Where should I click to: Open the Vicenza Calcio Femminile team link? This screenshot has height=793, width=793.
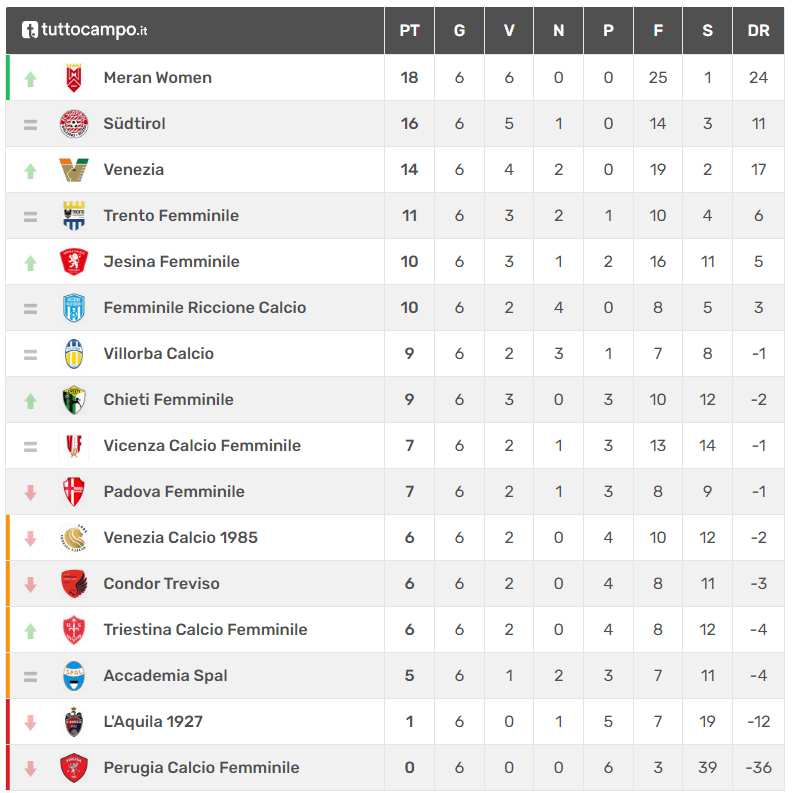click(x=202, y=446)
